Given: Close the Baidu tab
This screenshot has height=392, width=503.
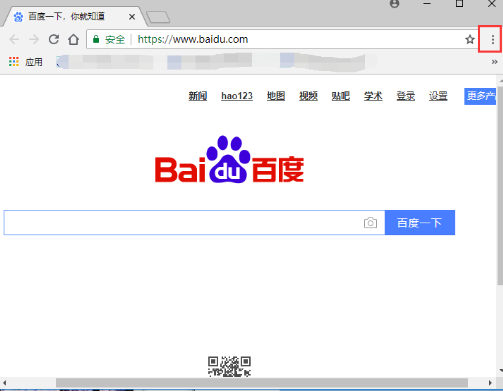Looking at the screenshot, I should pyautogui.click(x=132, y=17).
